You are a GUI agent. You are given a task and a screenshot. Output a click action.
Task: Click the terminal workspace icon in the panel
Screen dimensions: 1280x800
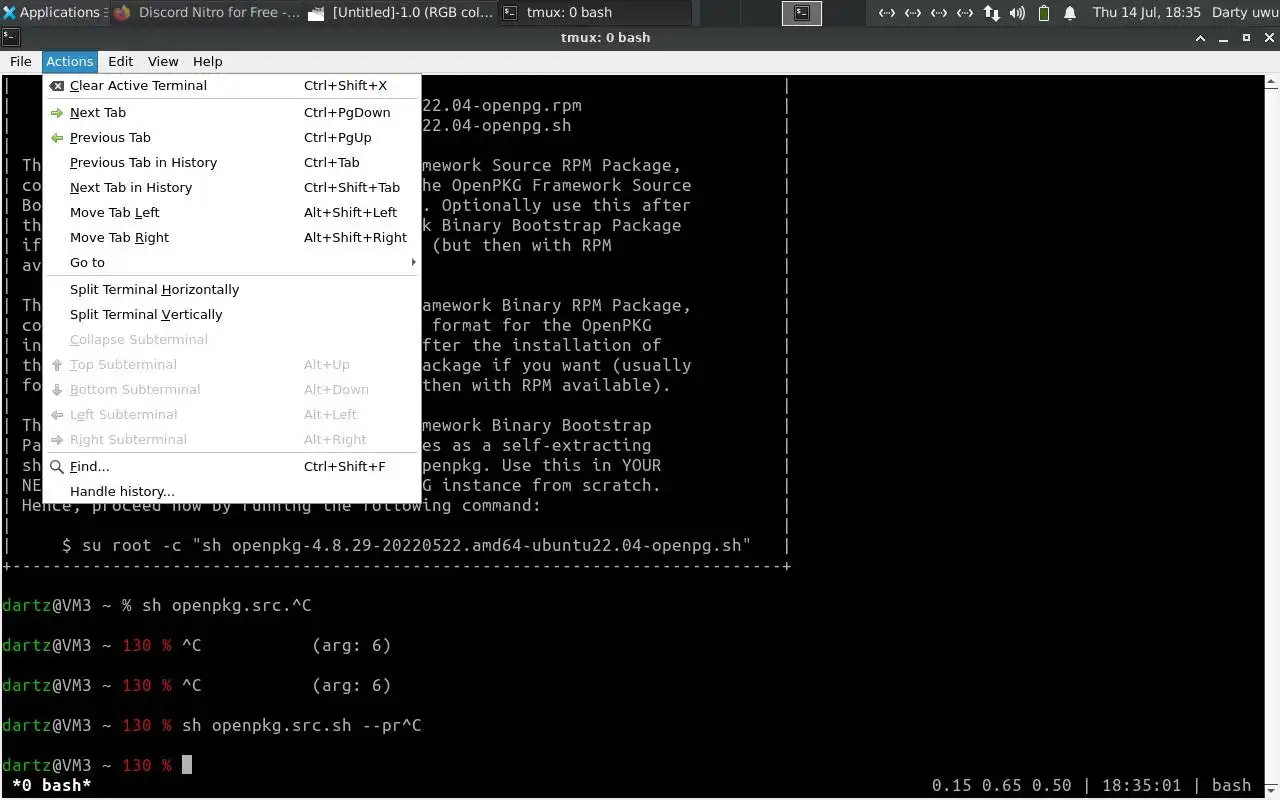(x=801, y=12)
